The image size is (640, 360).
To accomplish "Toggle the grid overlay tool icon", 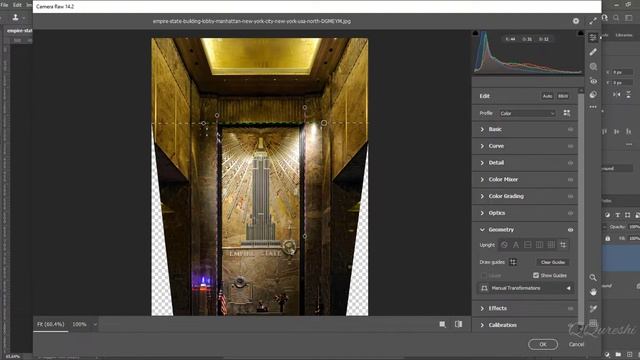I will 593,323.
